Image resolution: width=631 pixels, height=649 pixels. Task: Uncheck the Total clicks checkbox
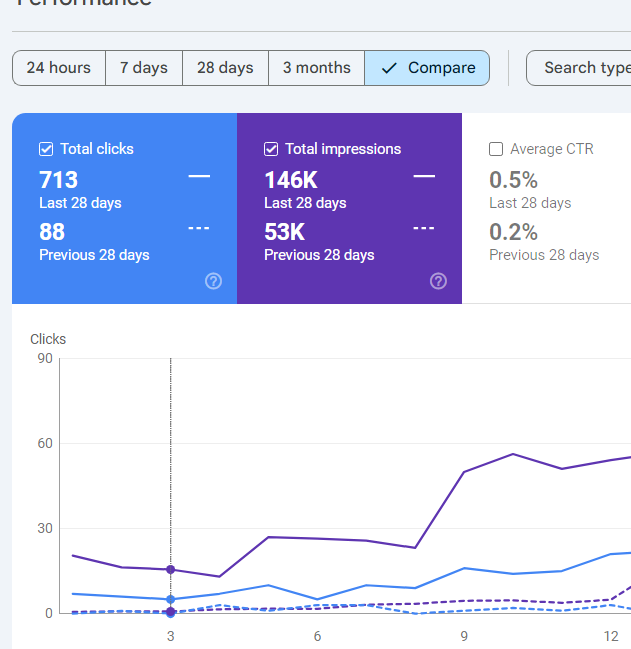click(46, 149)
